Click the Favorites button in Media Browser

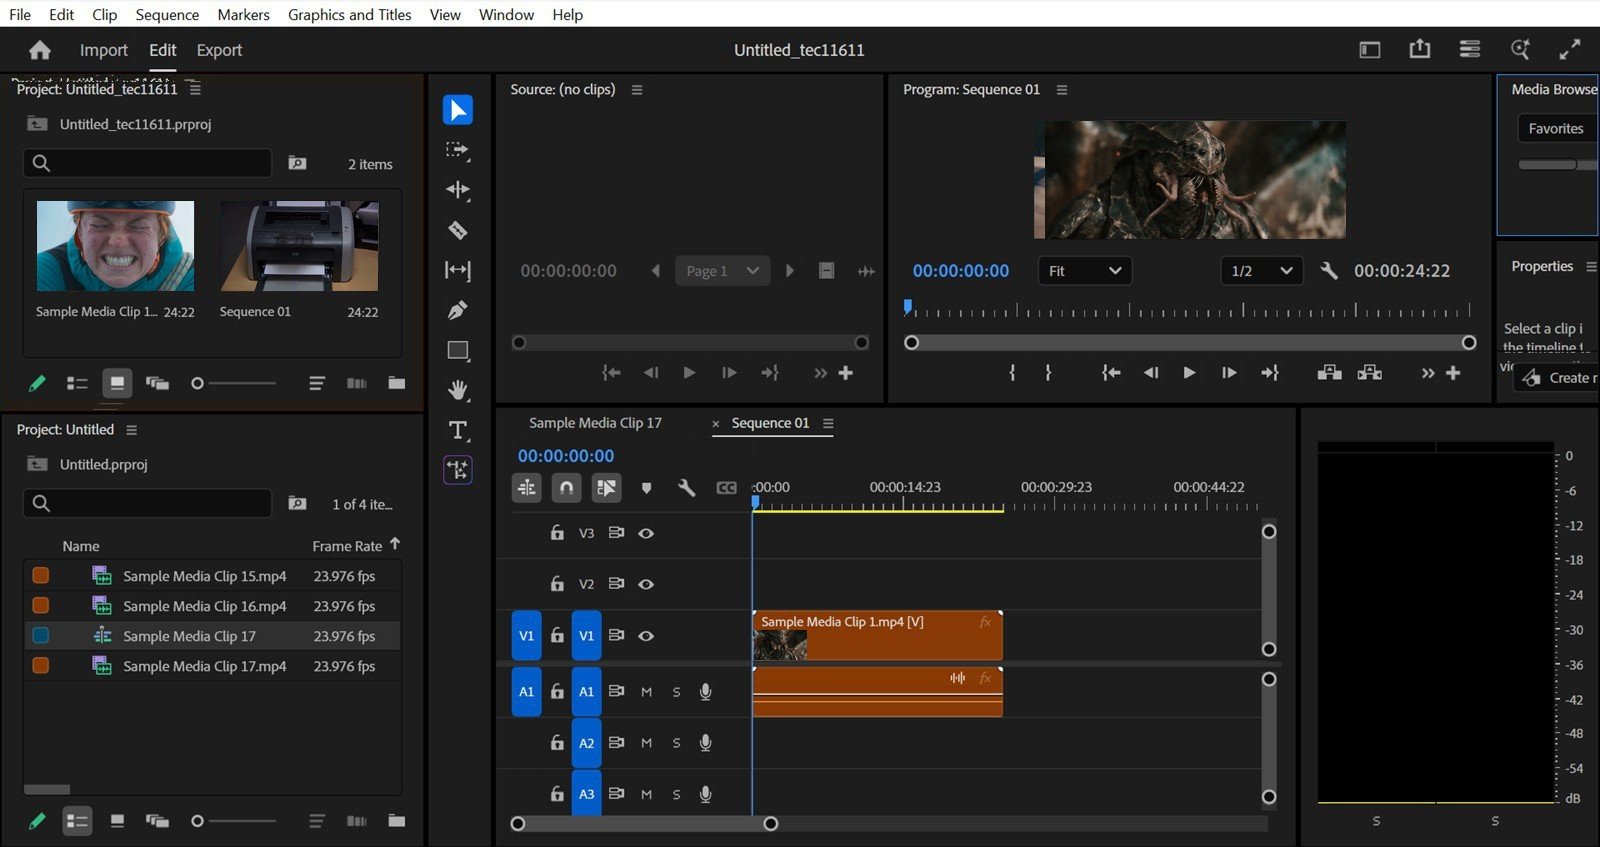tap(1556, 128)
